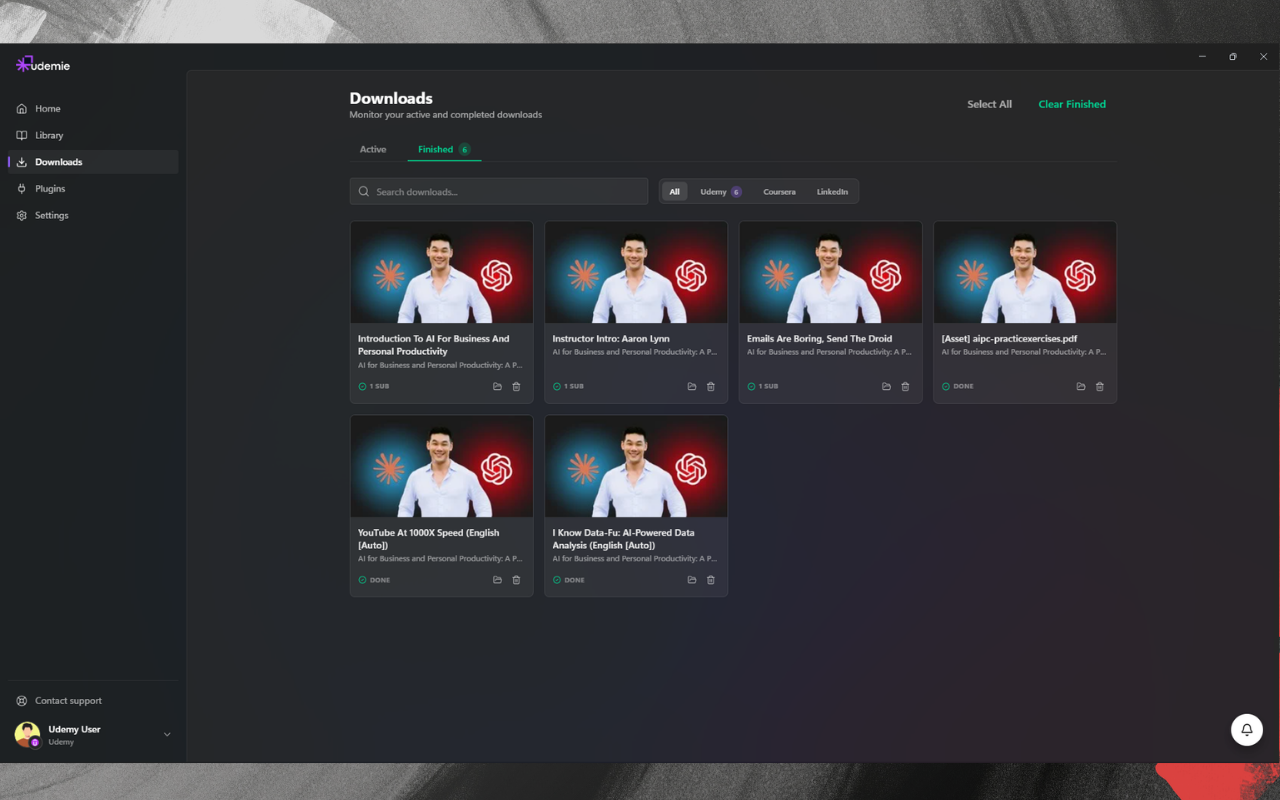Delete the Introduction To AI download
The image size is (1280, 800).
point(516,386)
